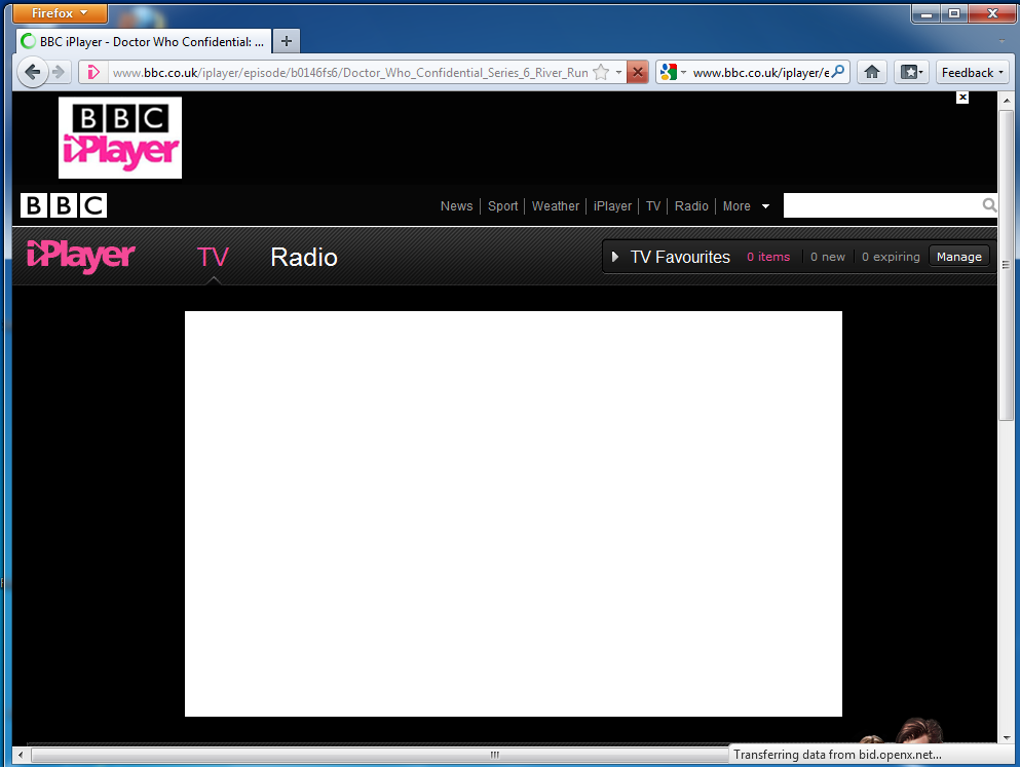Expand the More menu

pyautogui.click(x=746, y=206)
